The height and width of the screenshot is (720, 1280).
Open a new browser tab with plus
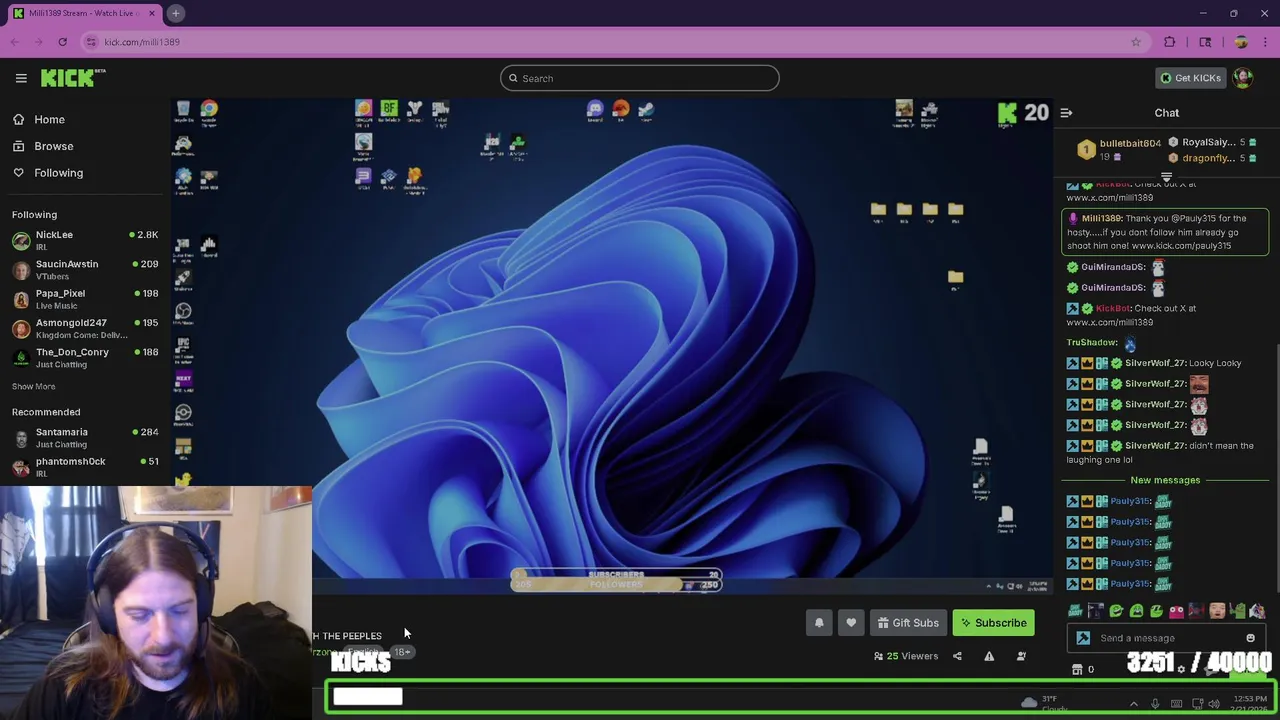[175, 13]
